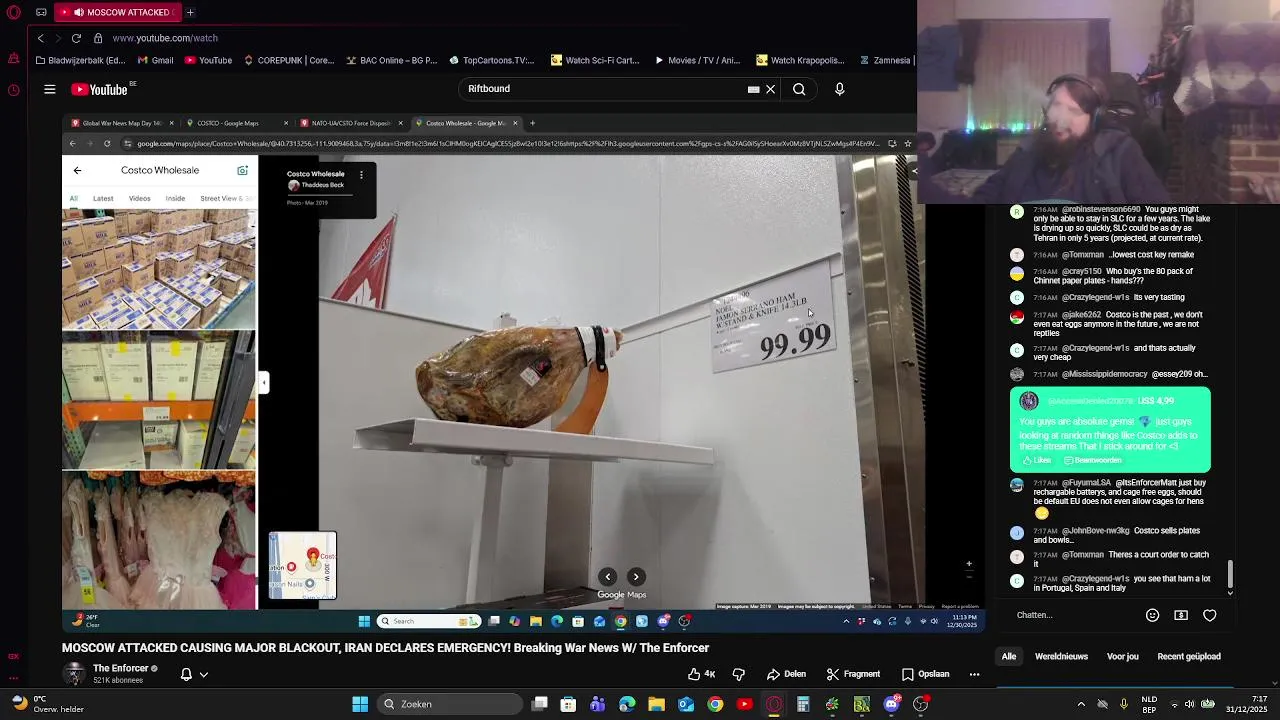Clear the Riftbound search text
1280x720 pixels.
tap(770, 89)
